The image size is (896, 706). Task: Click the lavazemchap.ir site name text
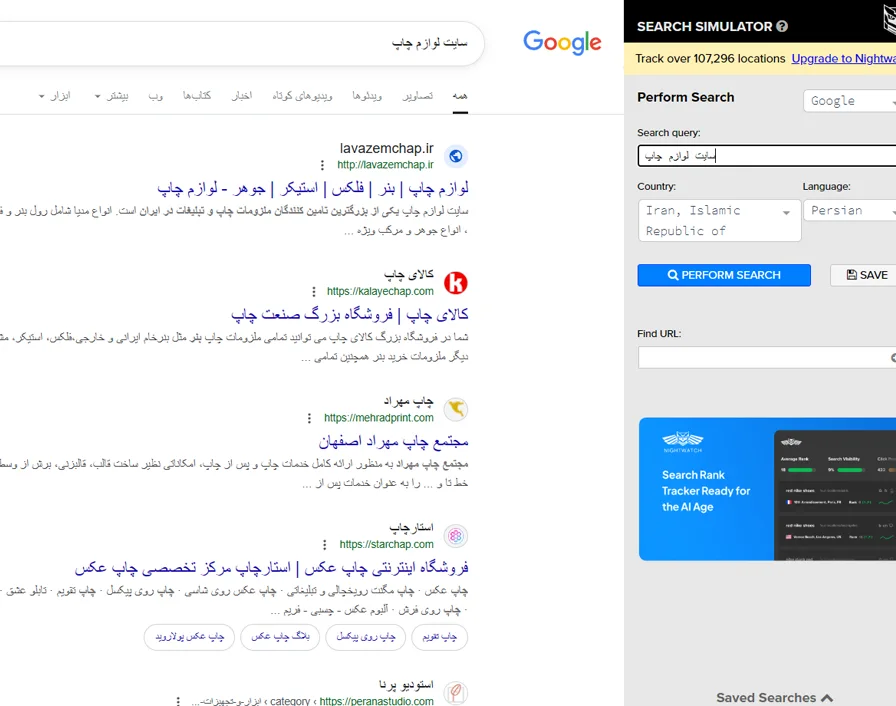[x=387, y=149]
